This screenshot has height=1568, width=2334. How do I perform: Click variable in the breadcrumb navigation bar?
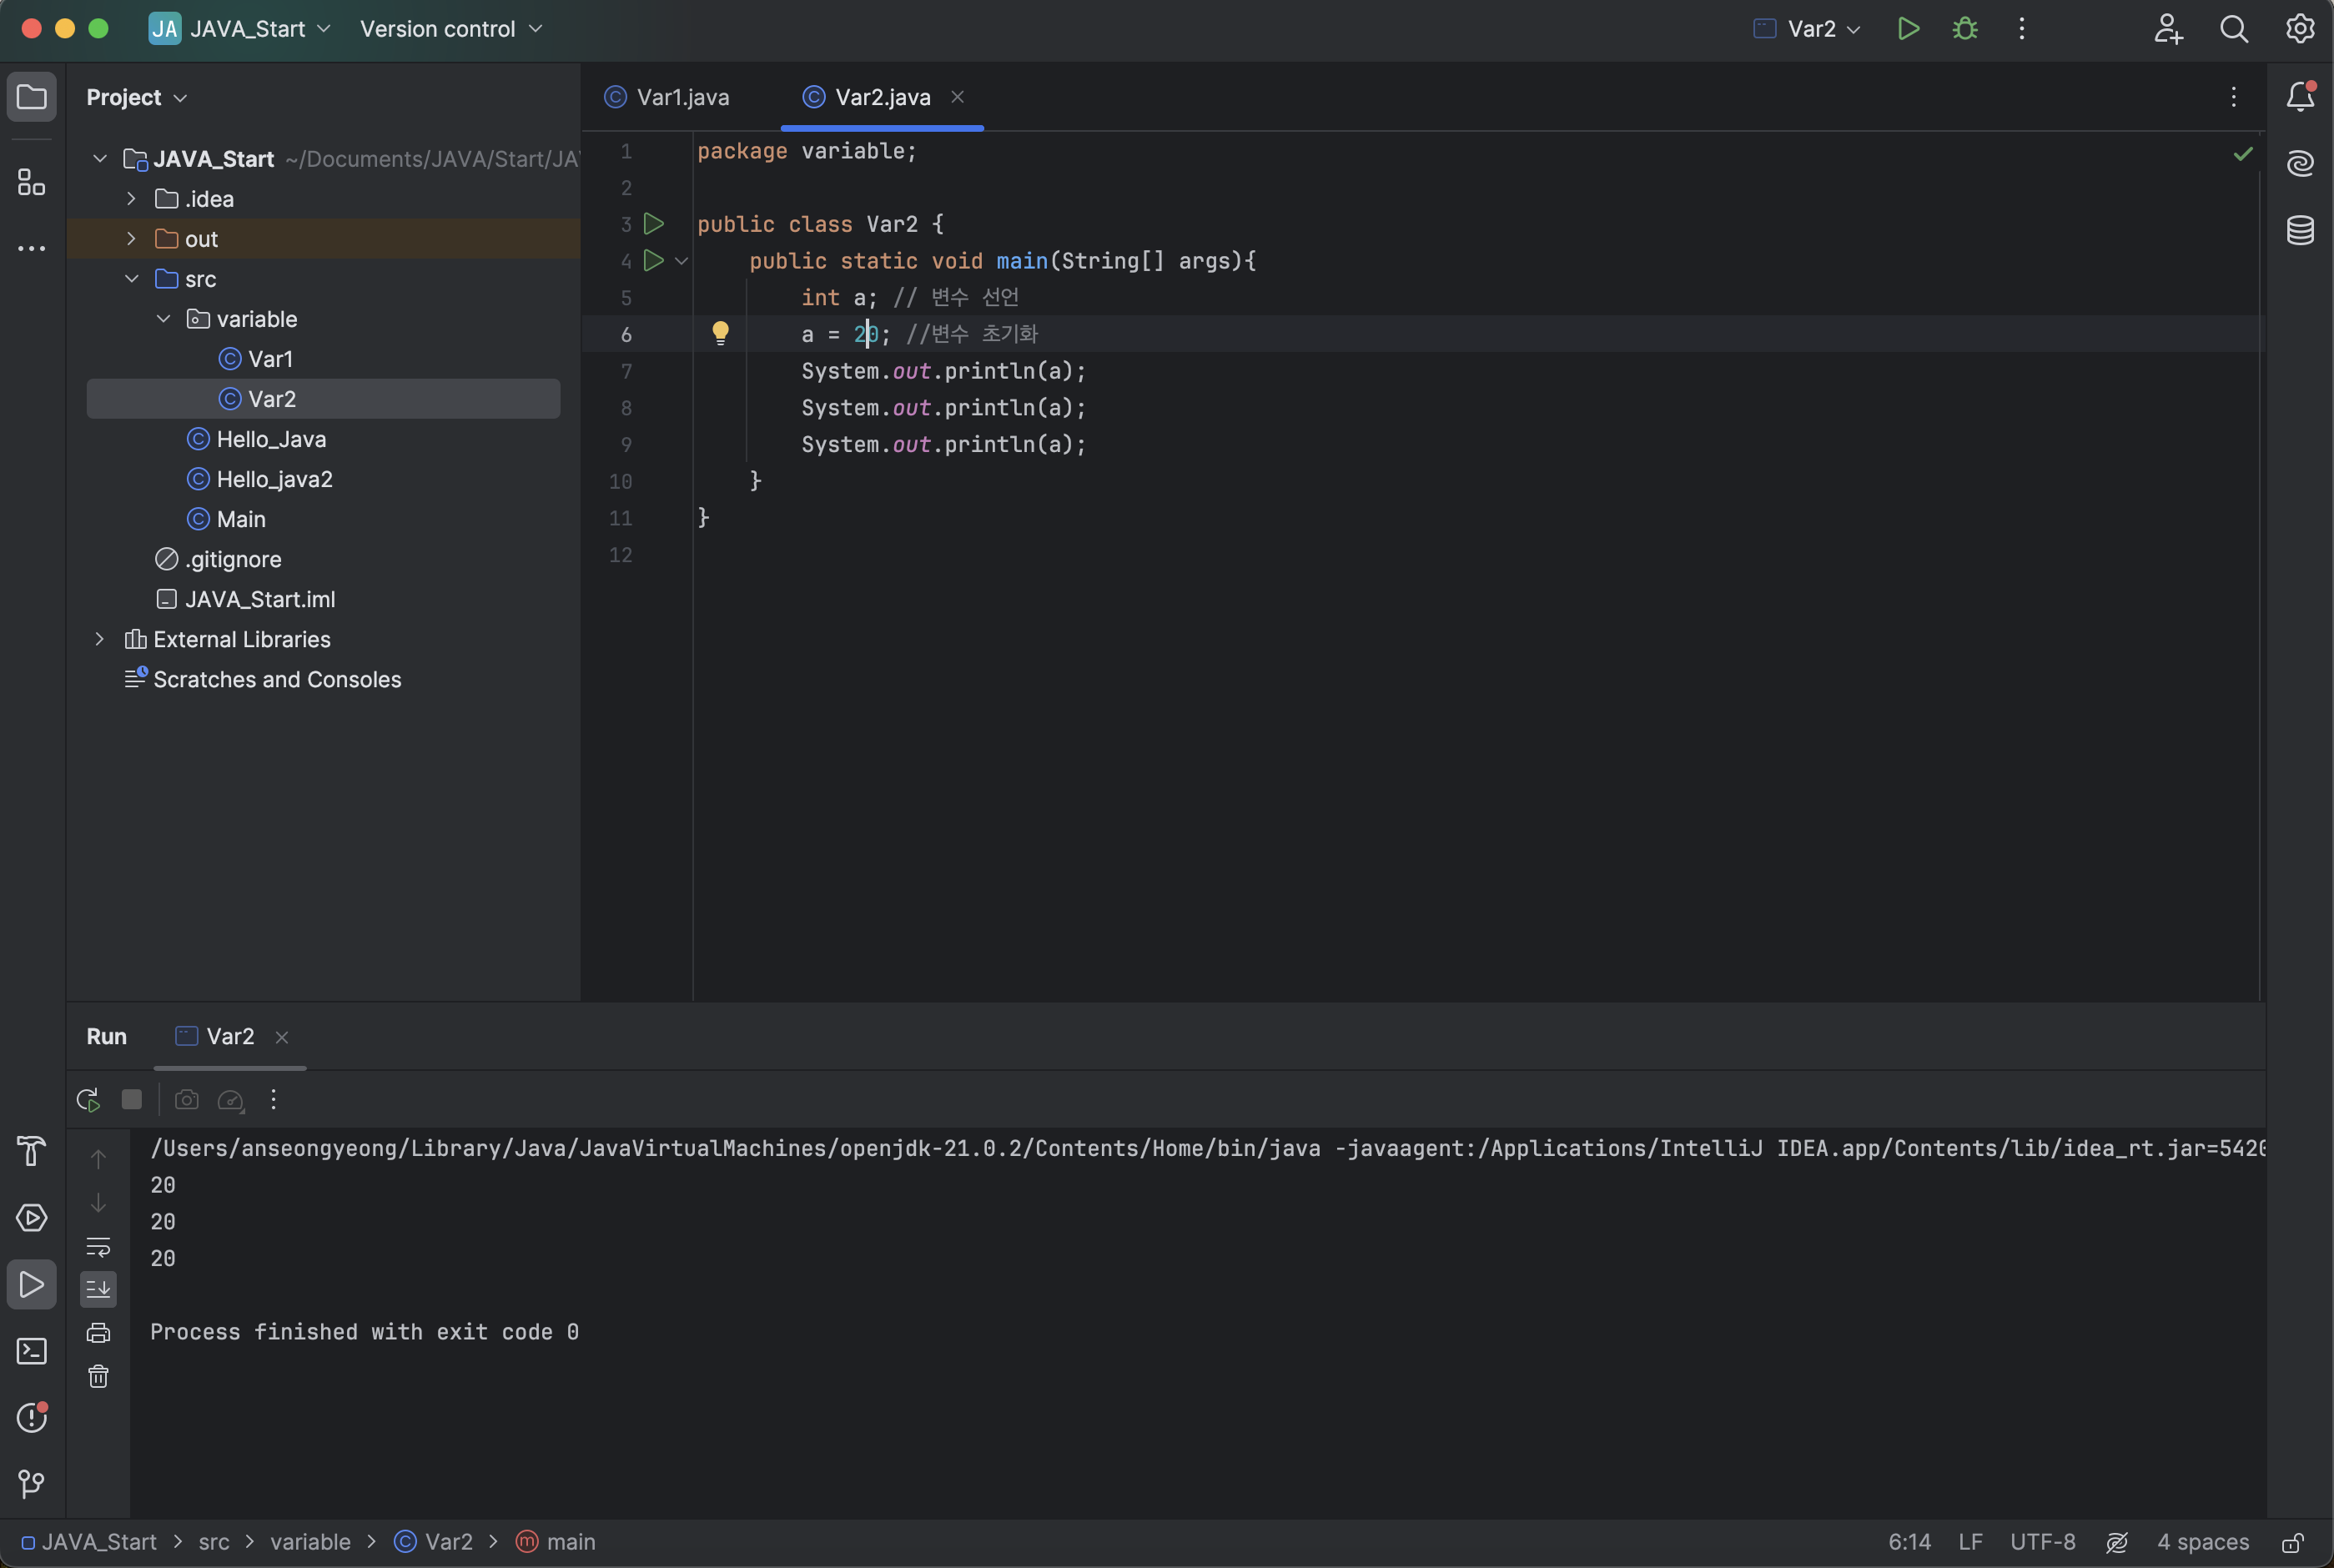point(310,1542)
